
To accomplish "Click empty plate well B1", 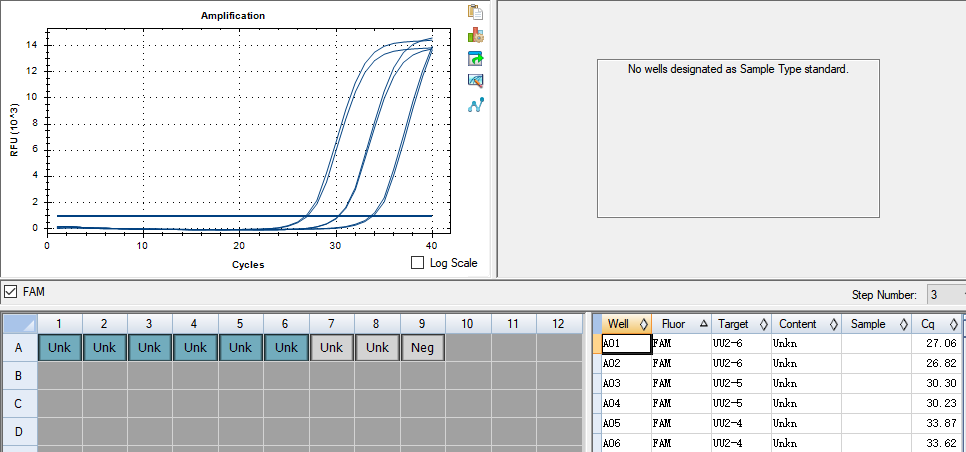I will (60, 376).
